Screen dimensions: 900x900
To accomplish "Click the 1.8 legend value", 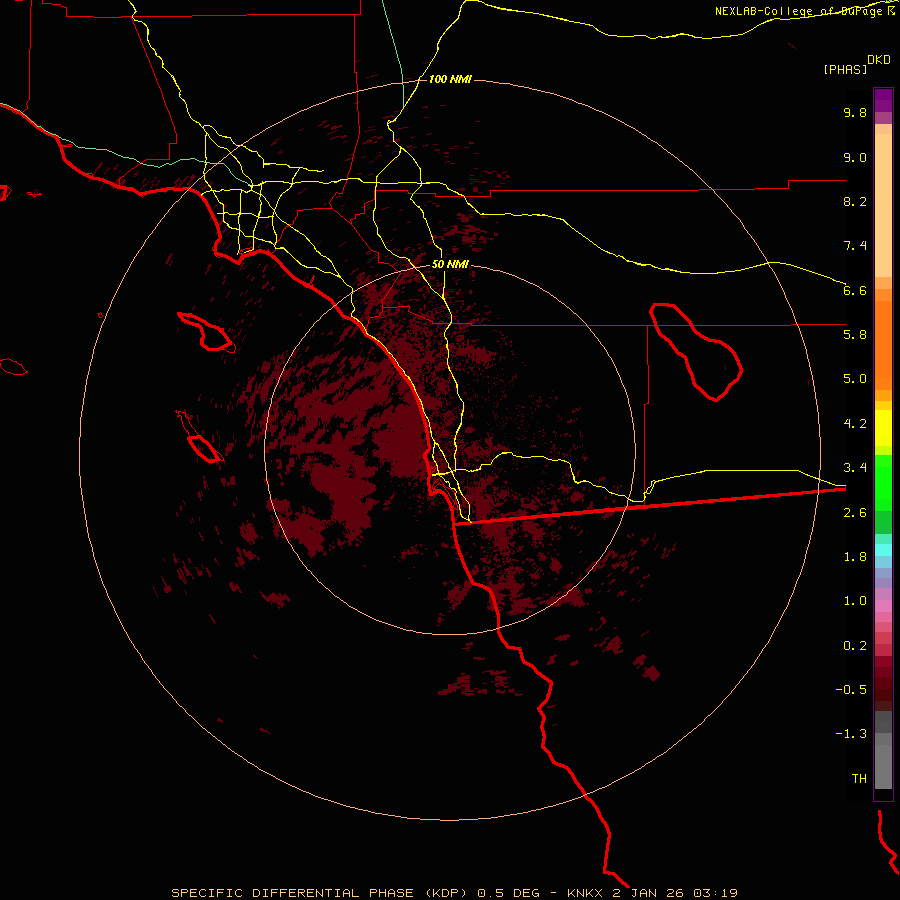I will [855, 557].
